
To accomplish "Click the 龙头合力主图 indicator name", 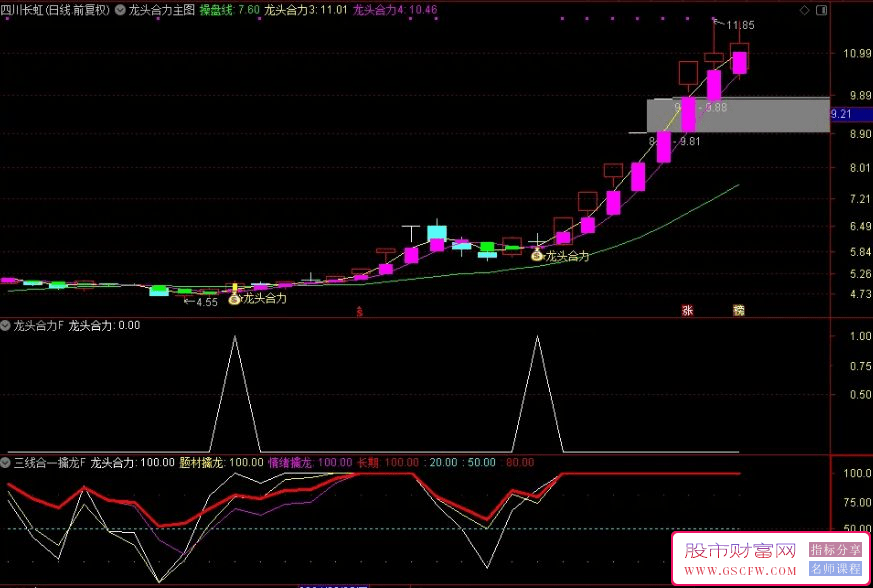I will pos(161,9).
